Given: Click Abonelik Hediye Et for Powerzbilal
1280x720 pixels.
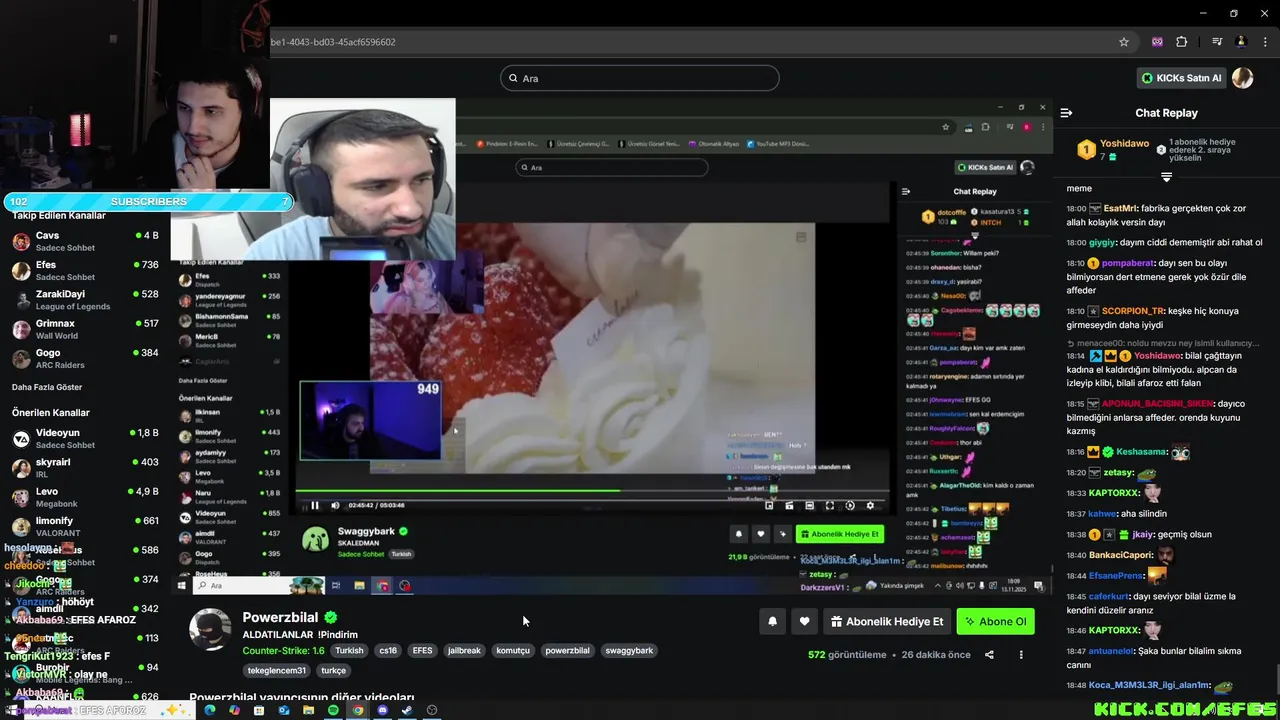Looking at the screenshot, I should (x=887, y=621).
